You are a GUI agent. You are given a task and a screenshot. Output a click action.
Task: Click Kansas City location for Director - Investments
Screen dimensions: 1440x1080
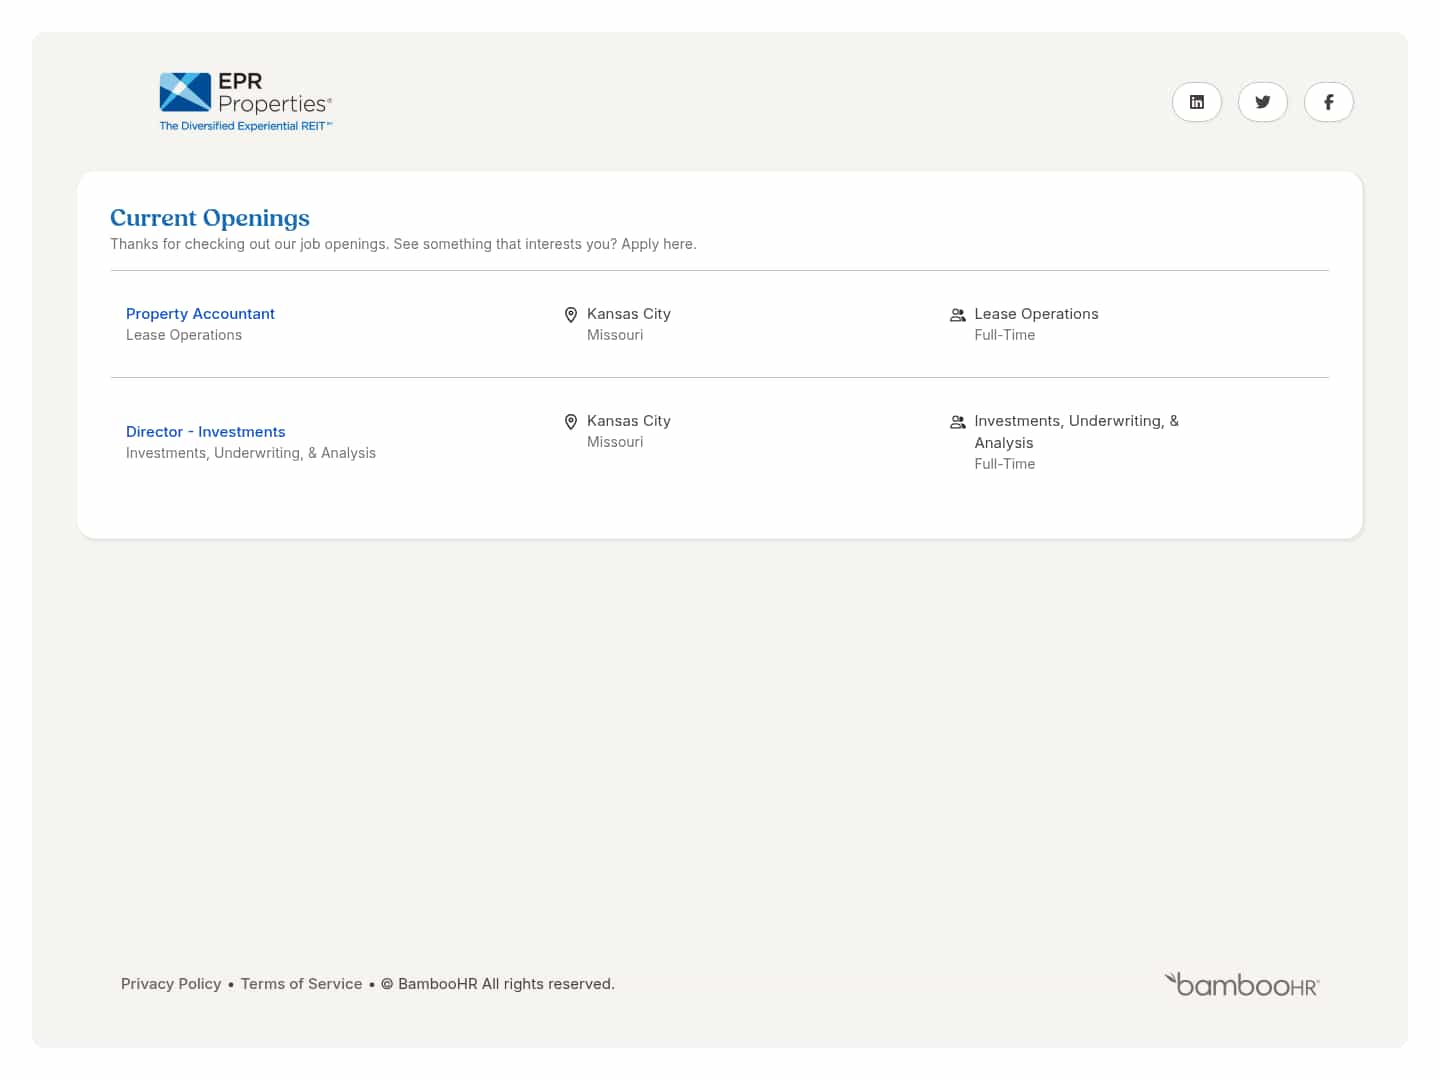click(628, 421)
